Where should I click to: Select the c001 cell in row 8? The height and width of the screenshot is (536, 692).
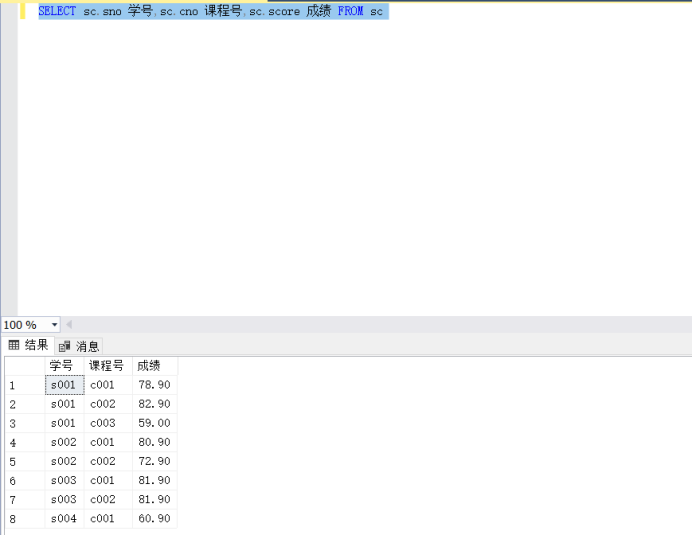(x=108, y=518)
